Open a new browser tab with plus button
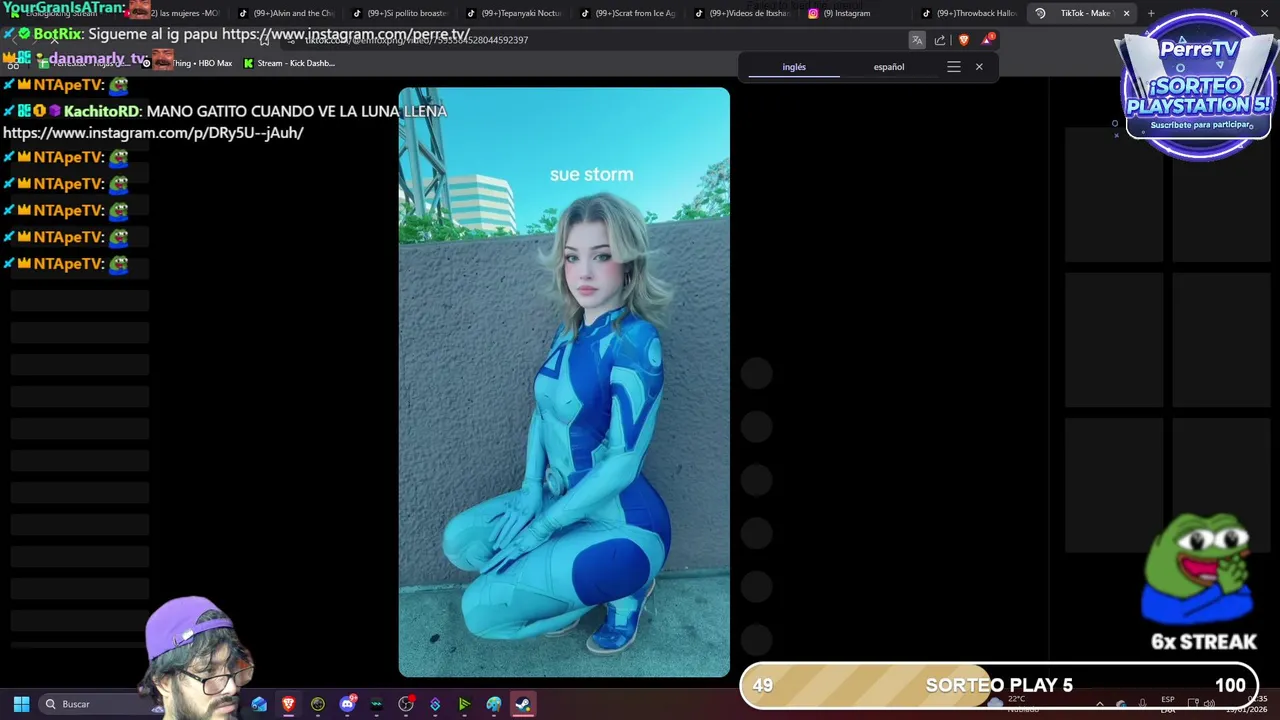The image size is (1280, 720). click(x=1150, y=13)
